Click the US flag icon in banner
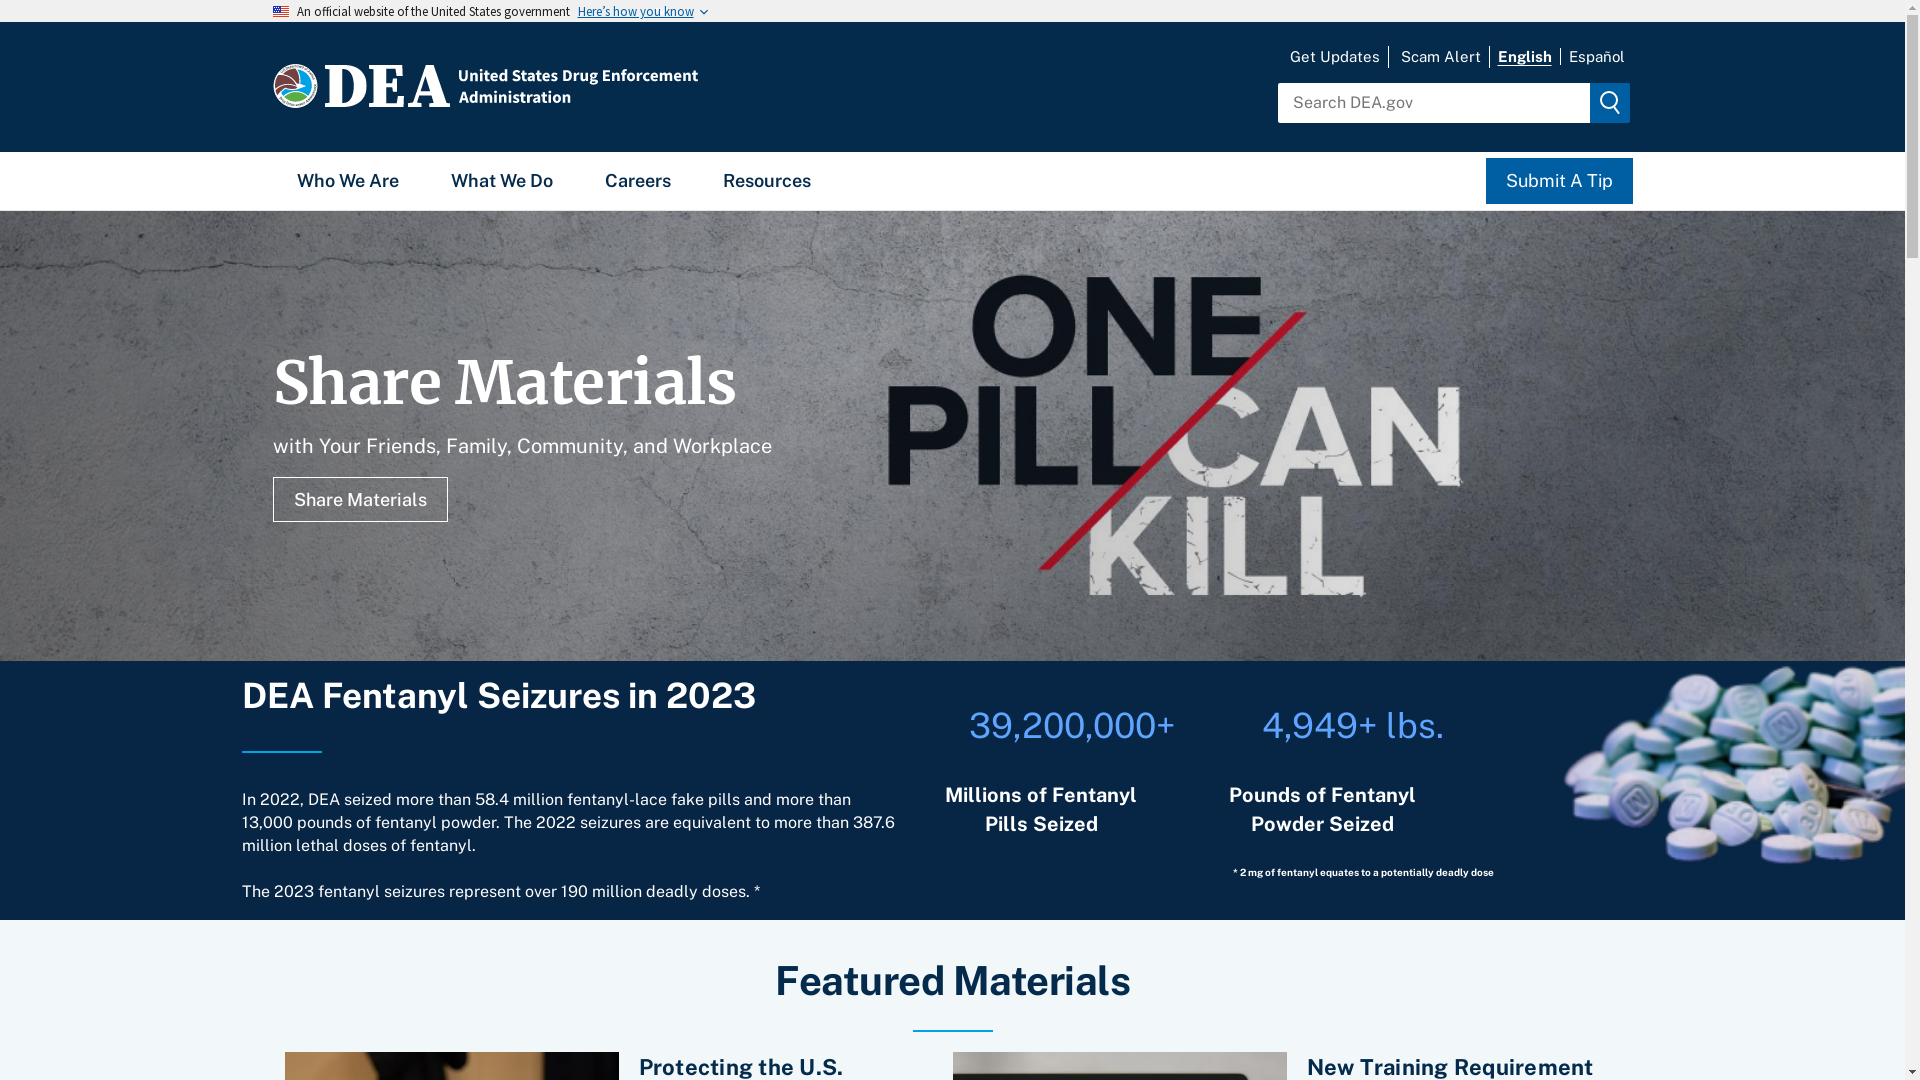 click(281, 11)
